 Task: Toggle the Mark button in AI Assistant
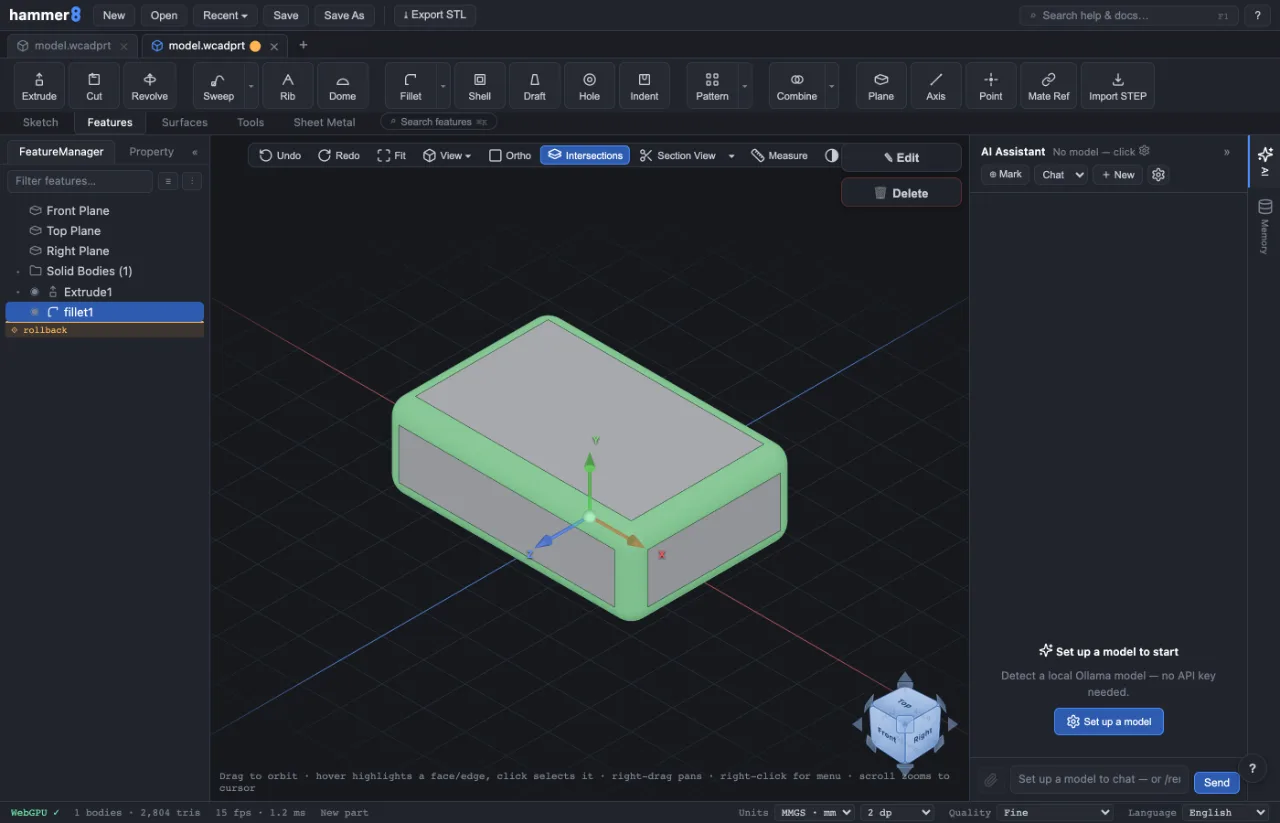1005,174
